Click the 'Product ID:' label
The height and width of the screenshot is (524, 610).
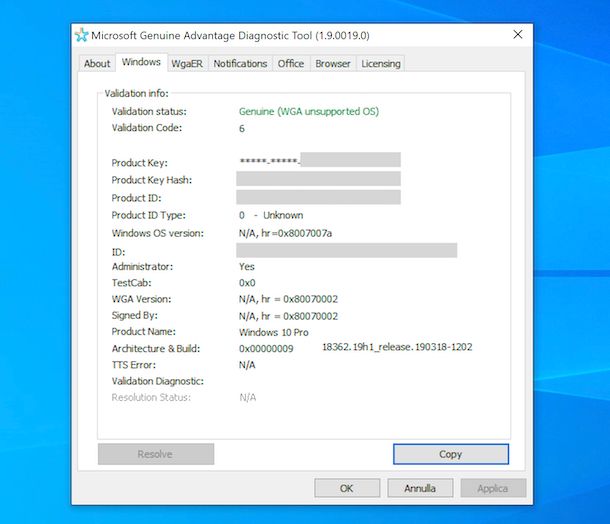(136, 198)
